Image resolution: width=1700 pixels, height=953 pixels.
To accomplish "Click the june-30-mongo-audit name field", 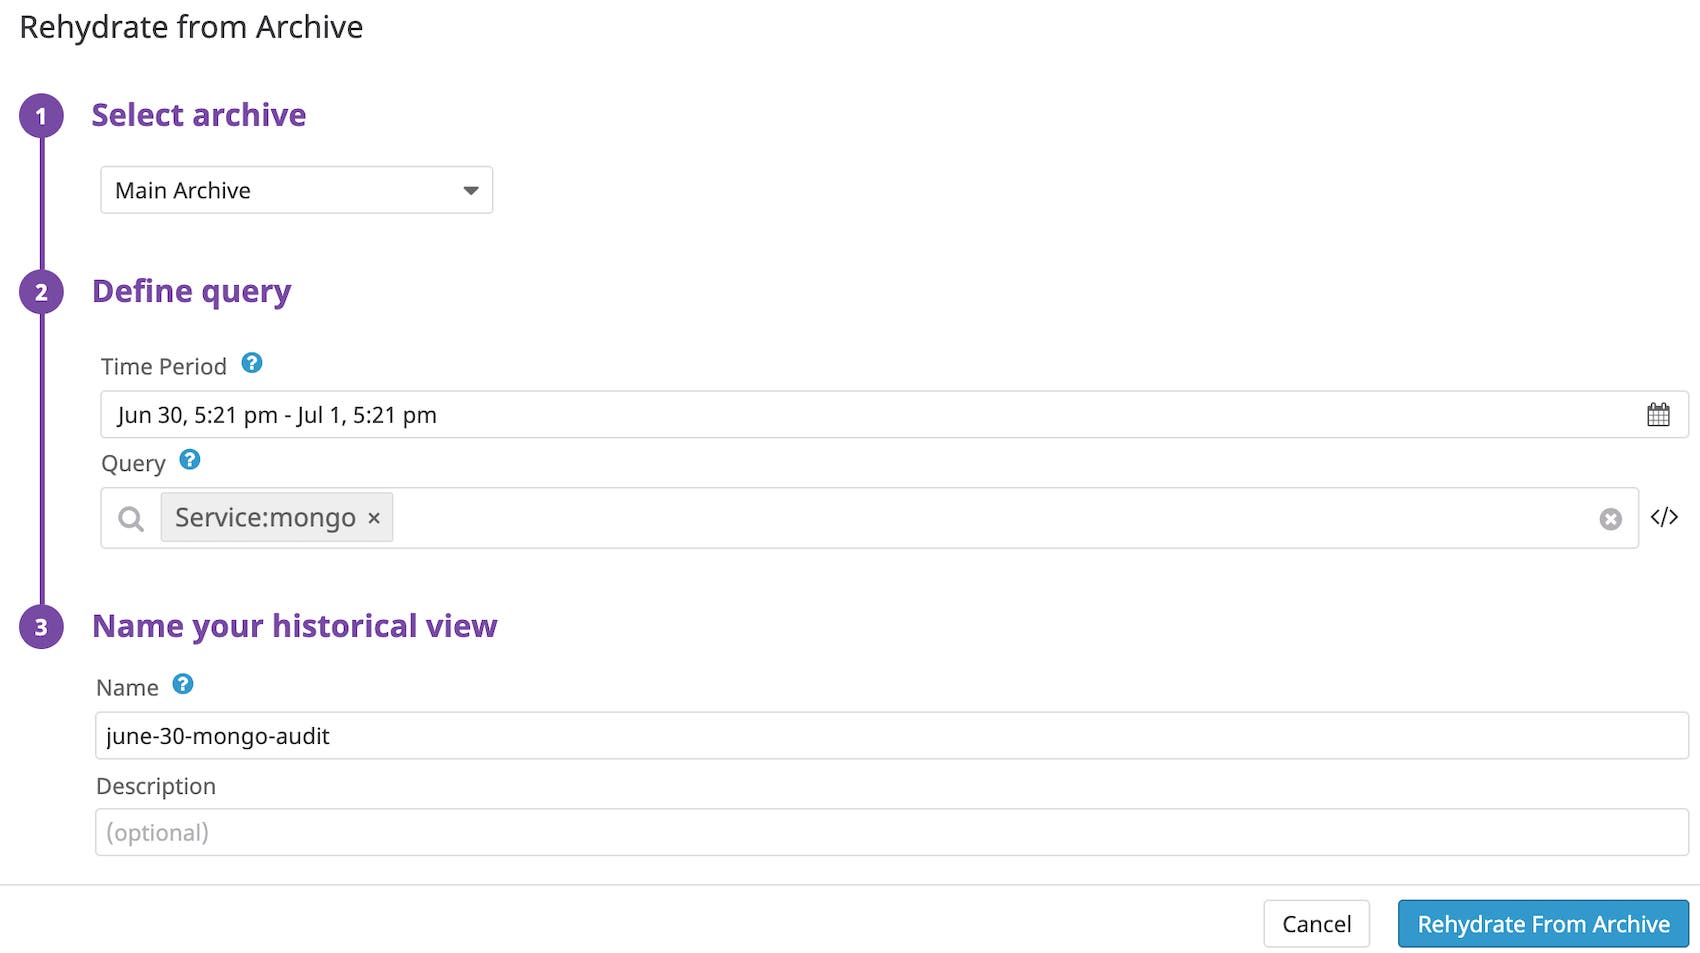I will (x=600, y=735).
